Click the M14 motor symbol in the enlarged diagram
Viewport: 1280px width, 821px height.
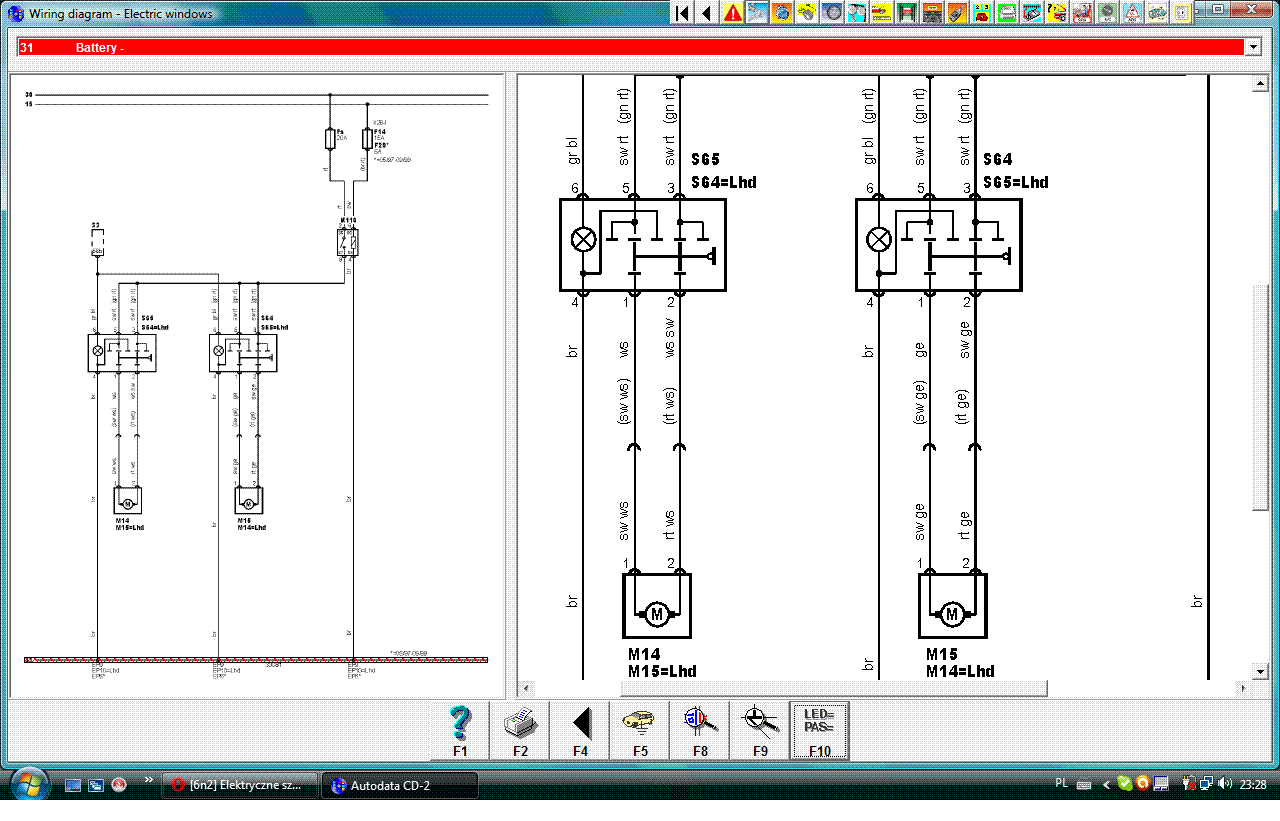pos(657,606)
